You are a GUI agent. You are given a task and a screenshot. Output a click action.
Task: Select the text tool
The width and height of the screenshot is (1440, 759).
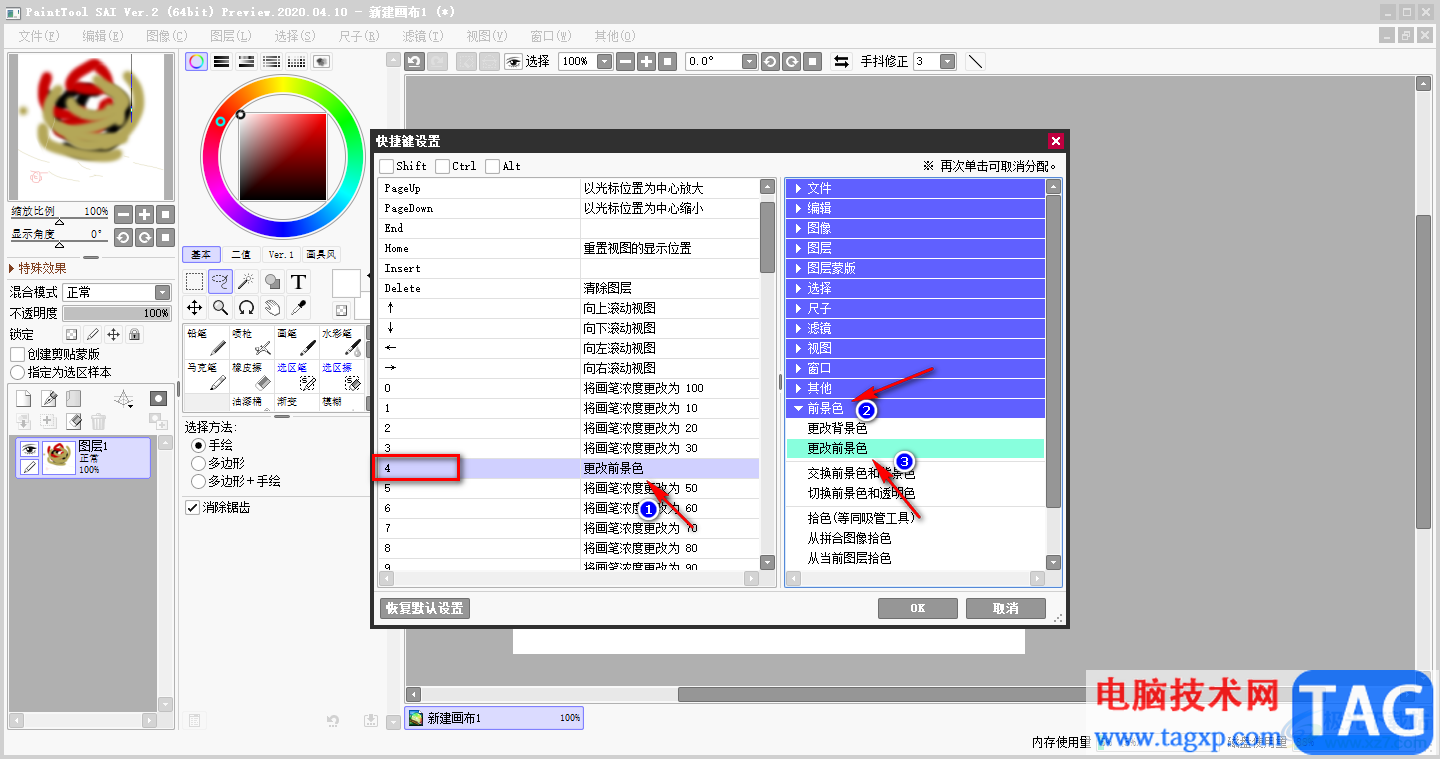298,282
